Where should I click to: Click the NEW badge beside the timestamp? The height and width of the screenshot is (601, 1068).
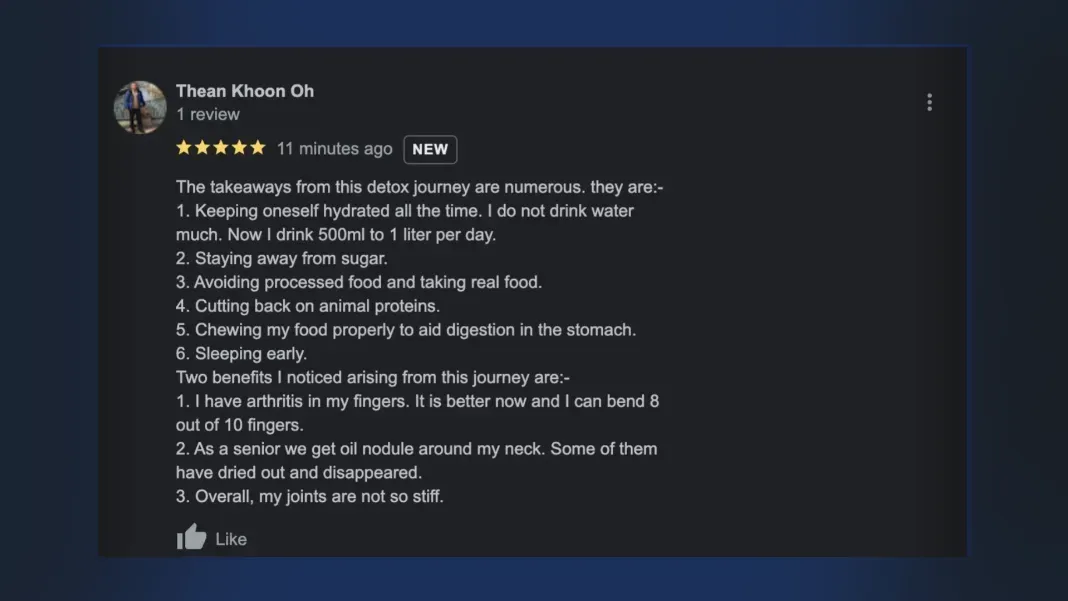pos(430,149)
